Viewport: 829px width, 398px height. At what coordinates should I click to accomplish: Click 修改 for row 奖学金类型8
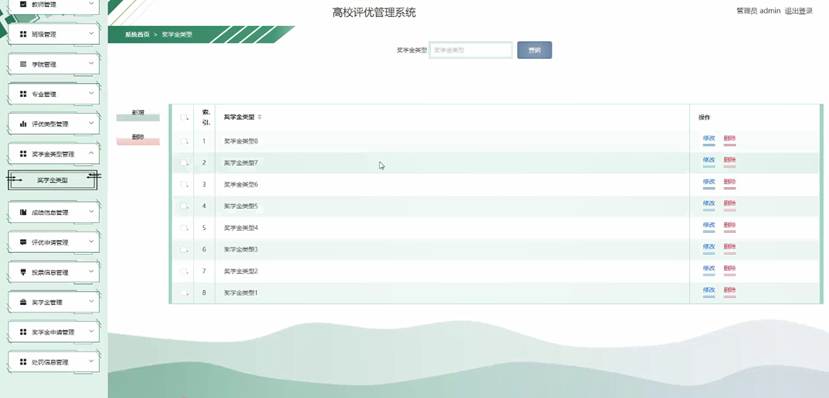[708, 139]
